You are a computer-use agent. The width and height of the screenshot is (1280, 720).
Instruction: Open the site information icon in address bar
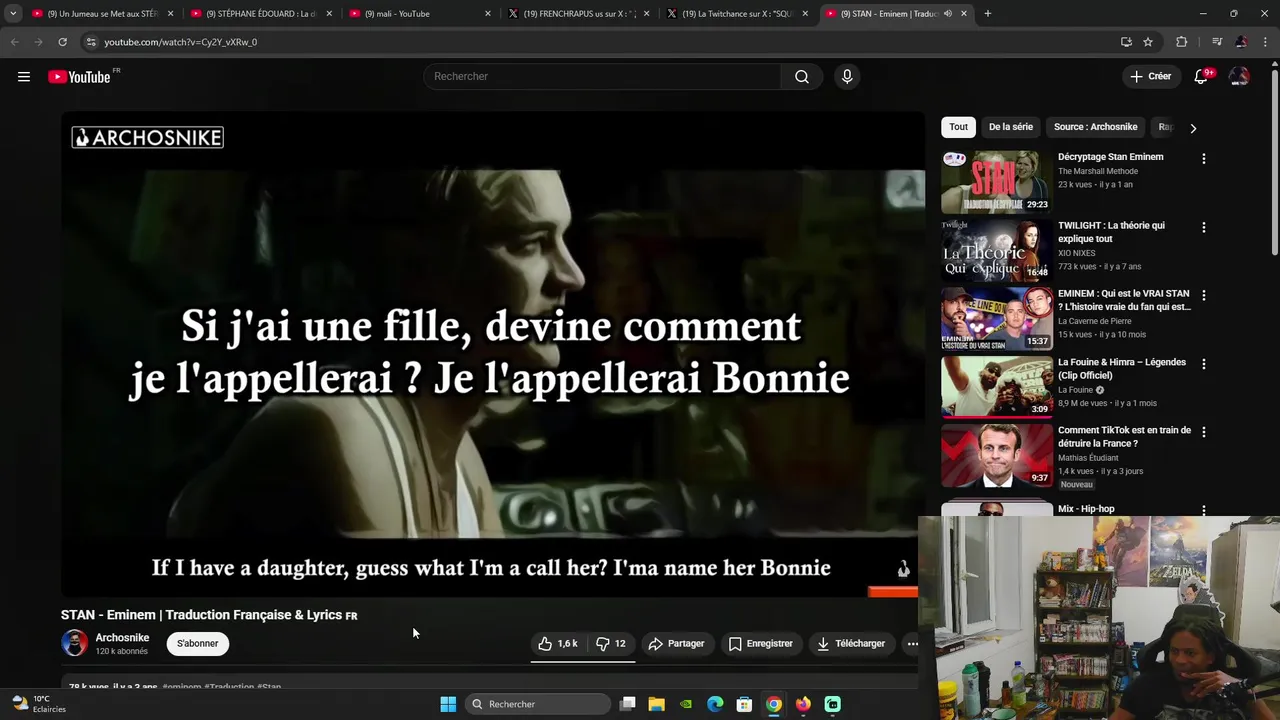tap(91, 42)
